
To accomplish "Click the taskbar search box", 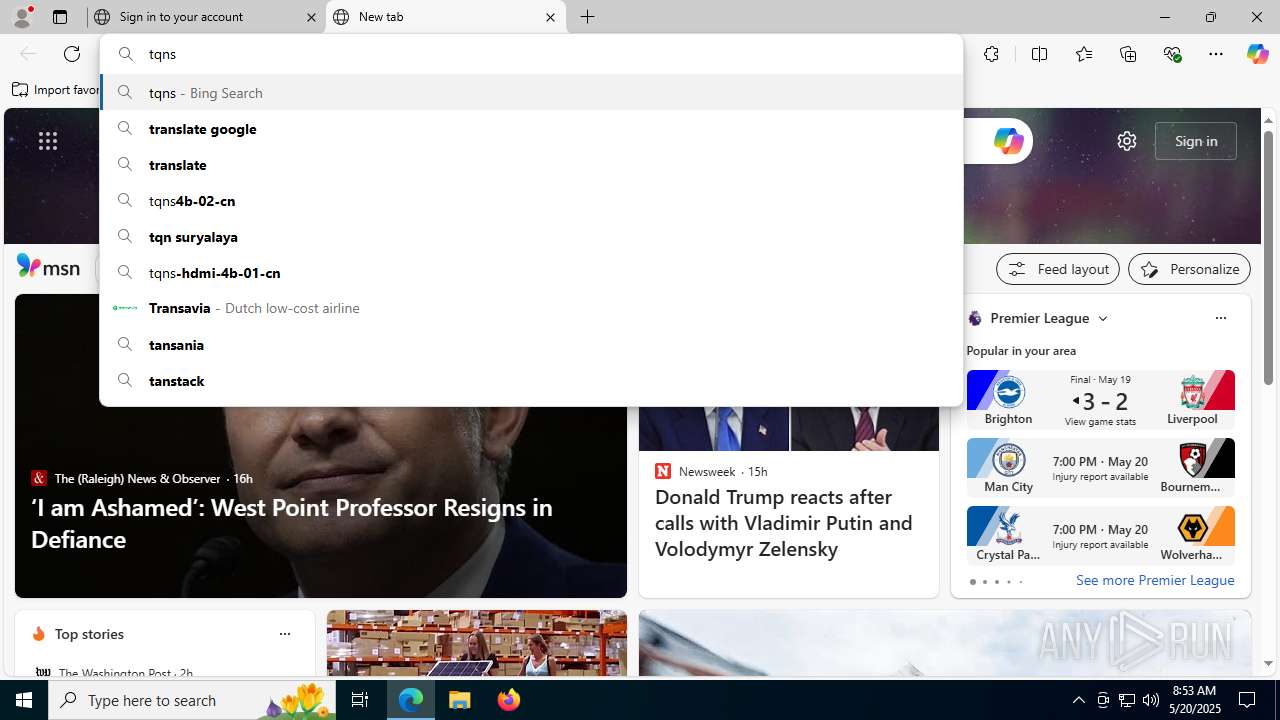I will [193, 700].
